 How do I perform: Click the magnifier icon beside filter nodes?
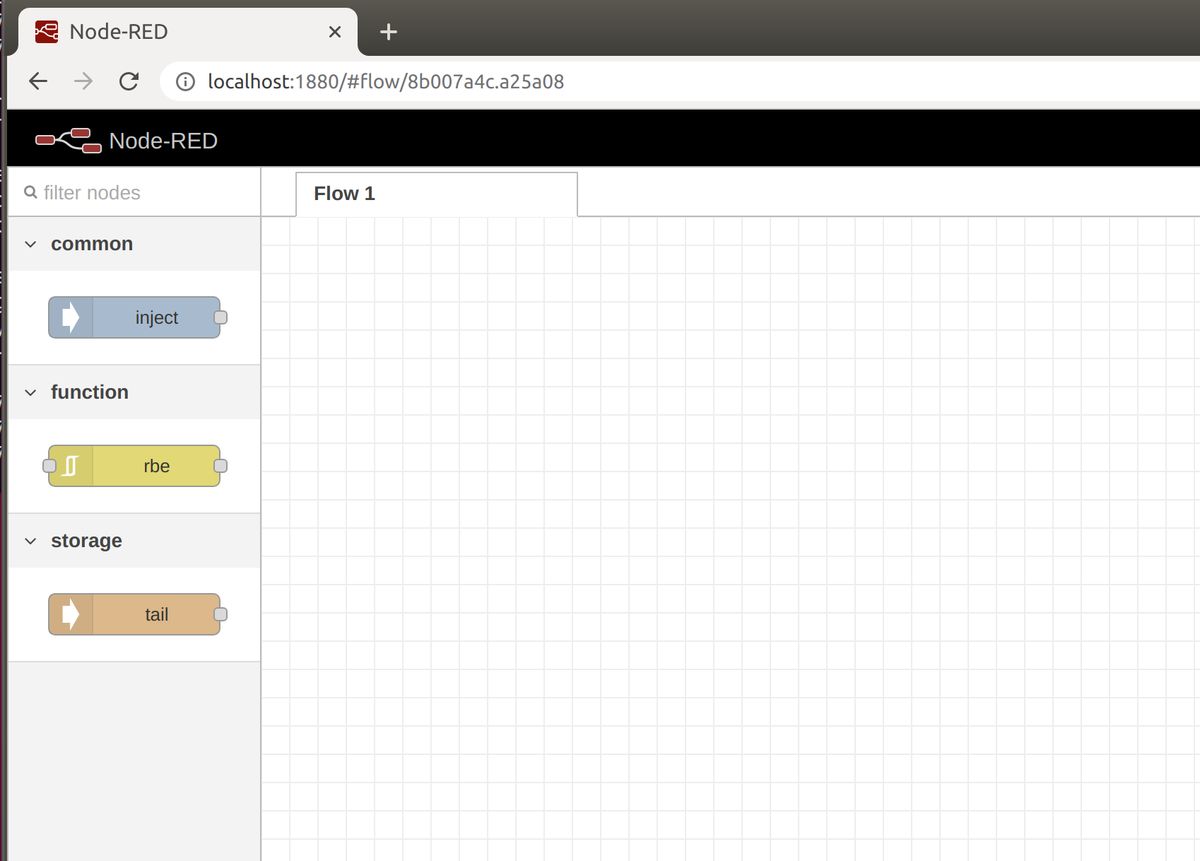[x=30, y=192]
